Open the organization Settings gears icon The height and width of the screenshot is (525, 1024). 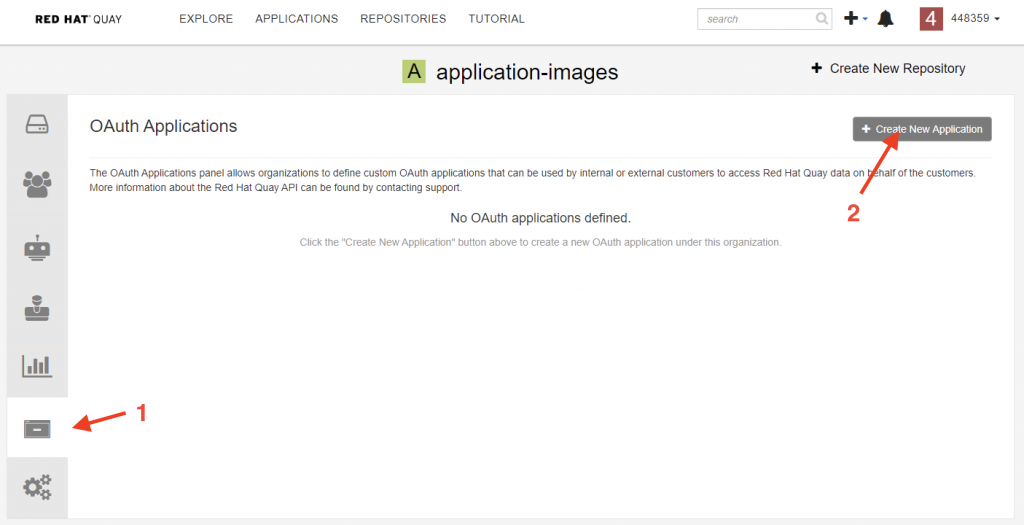click(37, 487)
